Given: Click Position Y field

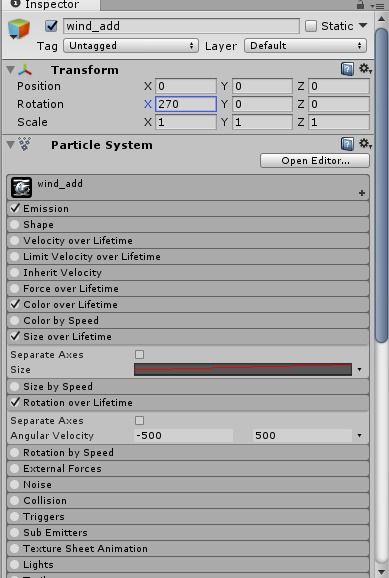Looking at the screenshot, I should point(262,86).
